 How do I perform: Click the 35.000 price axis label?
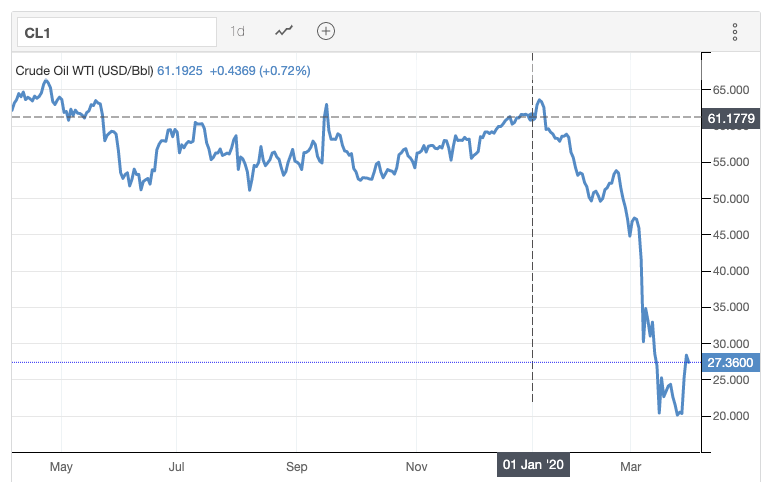point(731,307)
